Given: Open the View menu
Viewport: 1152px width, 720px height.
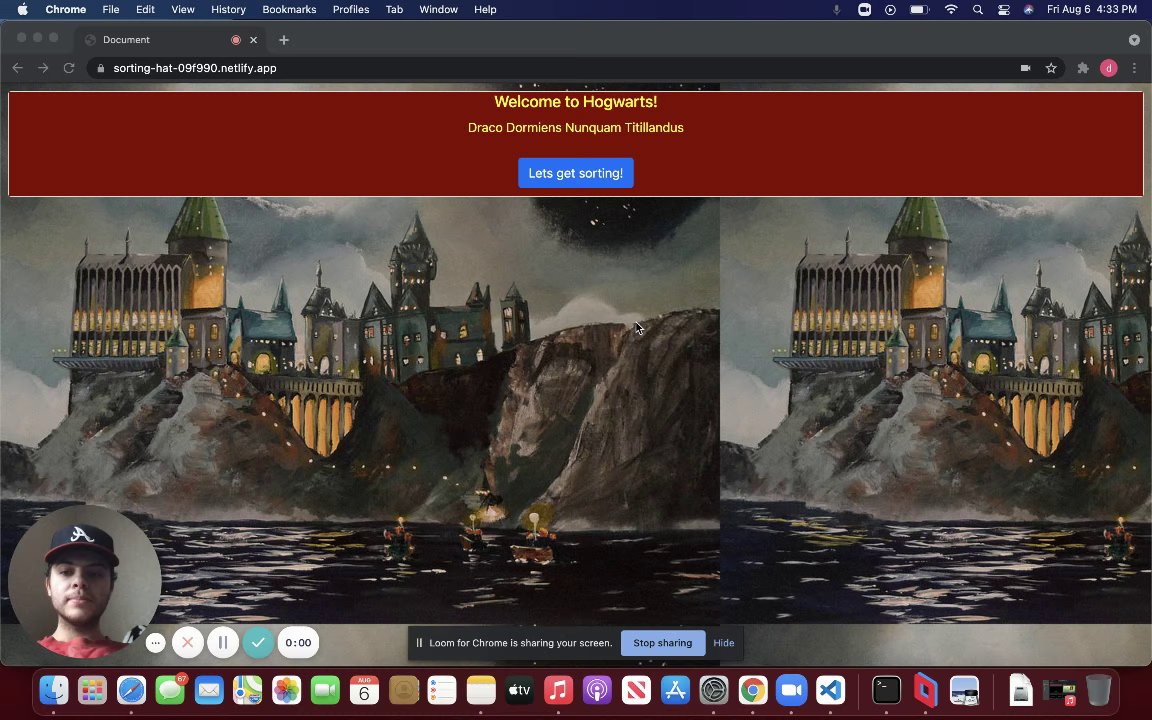Looking at the screenshot, I should [x=183, y=10].
